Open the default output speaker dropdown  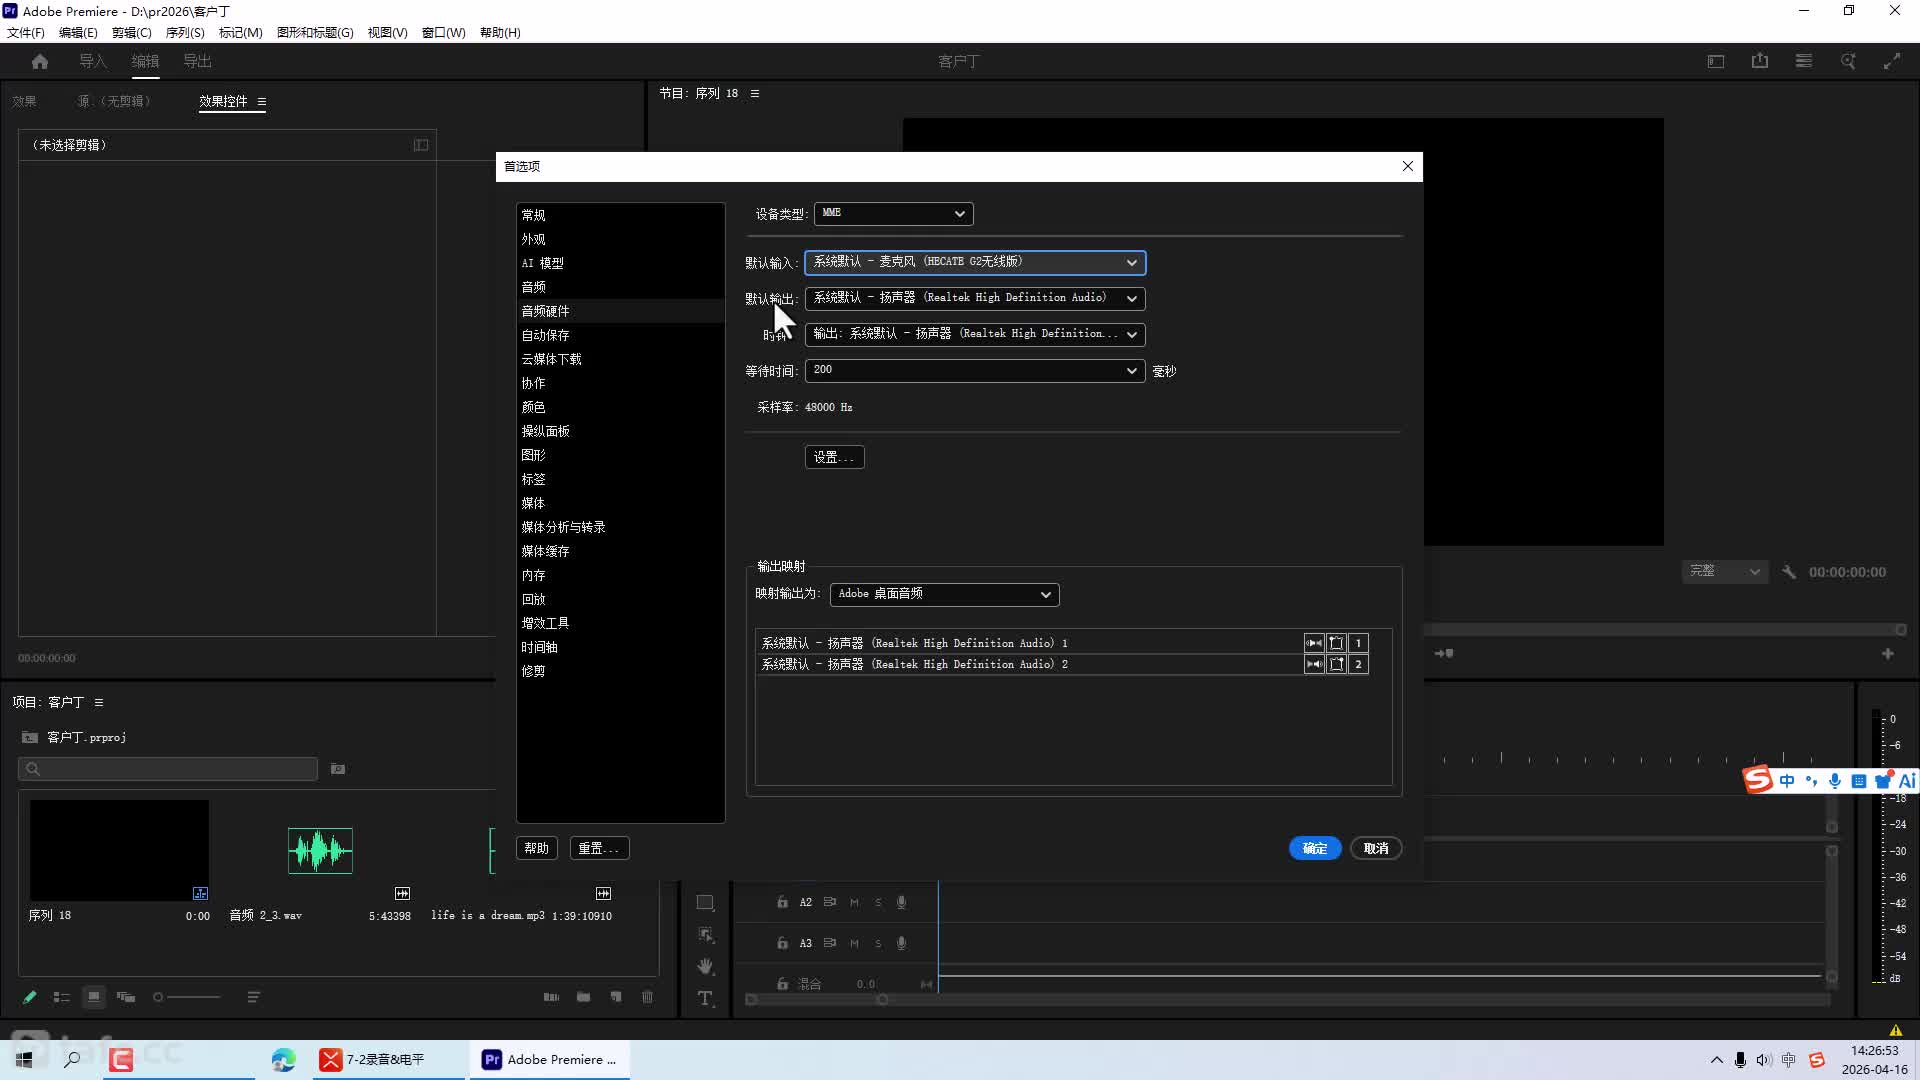coord(975,298)
